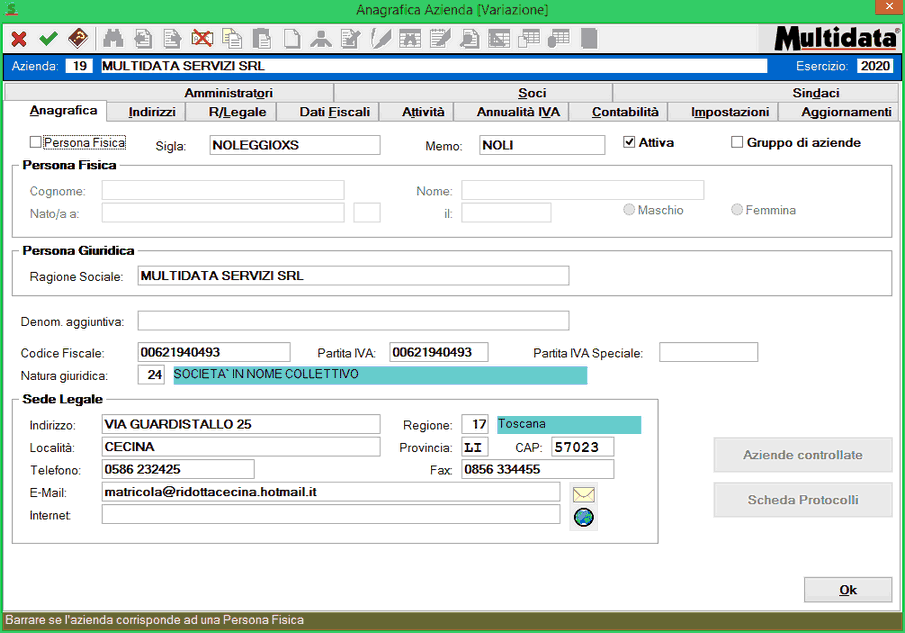Click the Codice Fiscale field
Screen dimensions: 905x633
[214, 352]
